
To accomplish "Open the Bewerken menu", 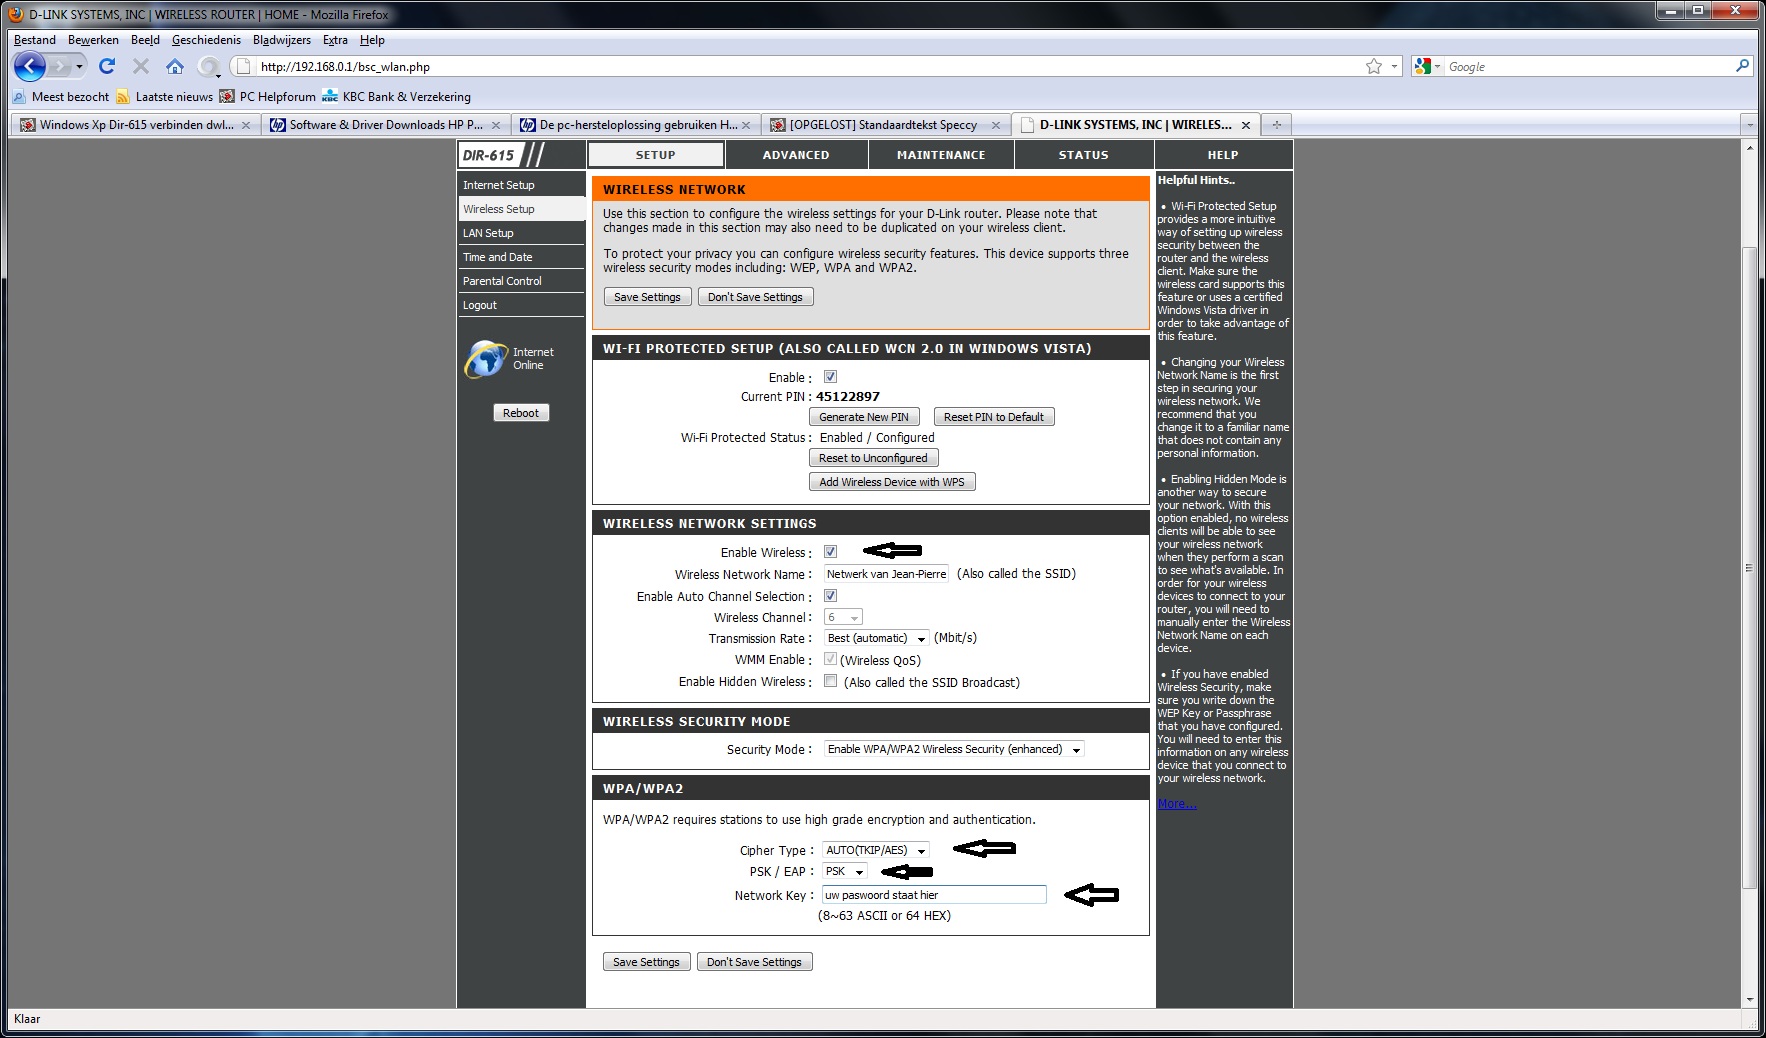I will point(93,40).
